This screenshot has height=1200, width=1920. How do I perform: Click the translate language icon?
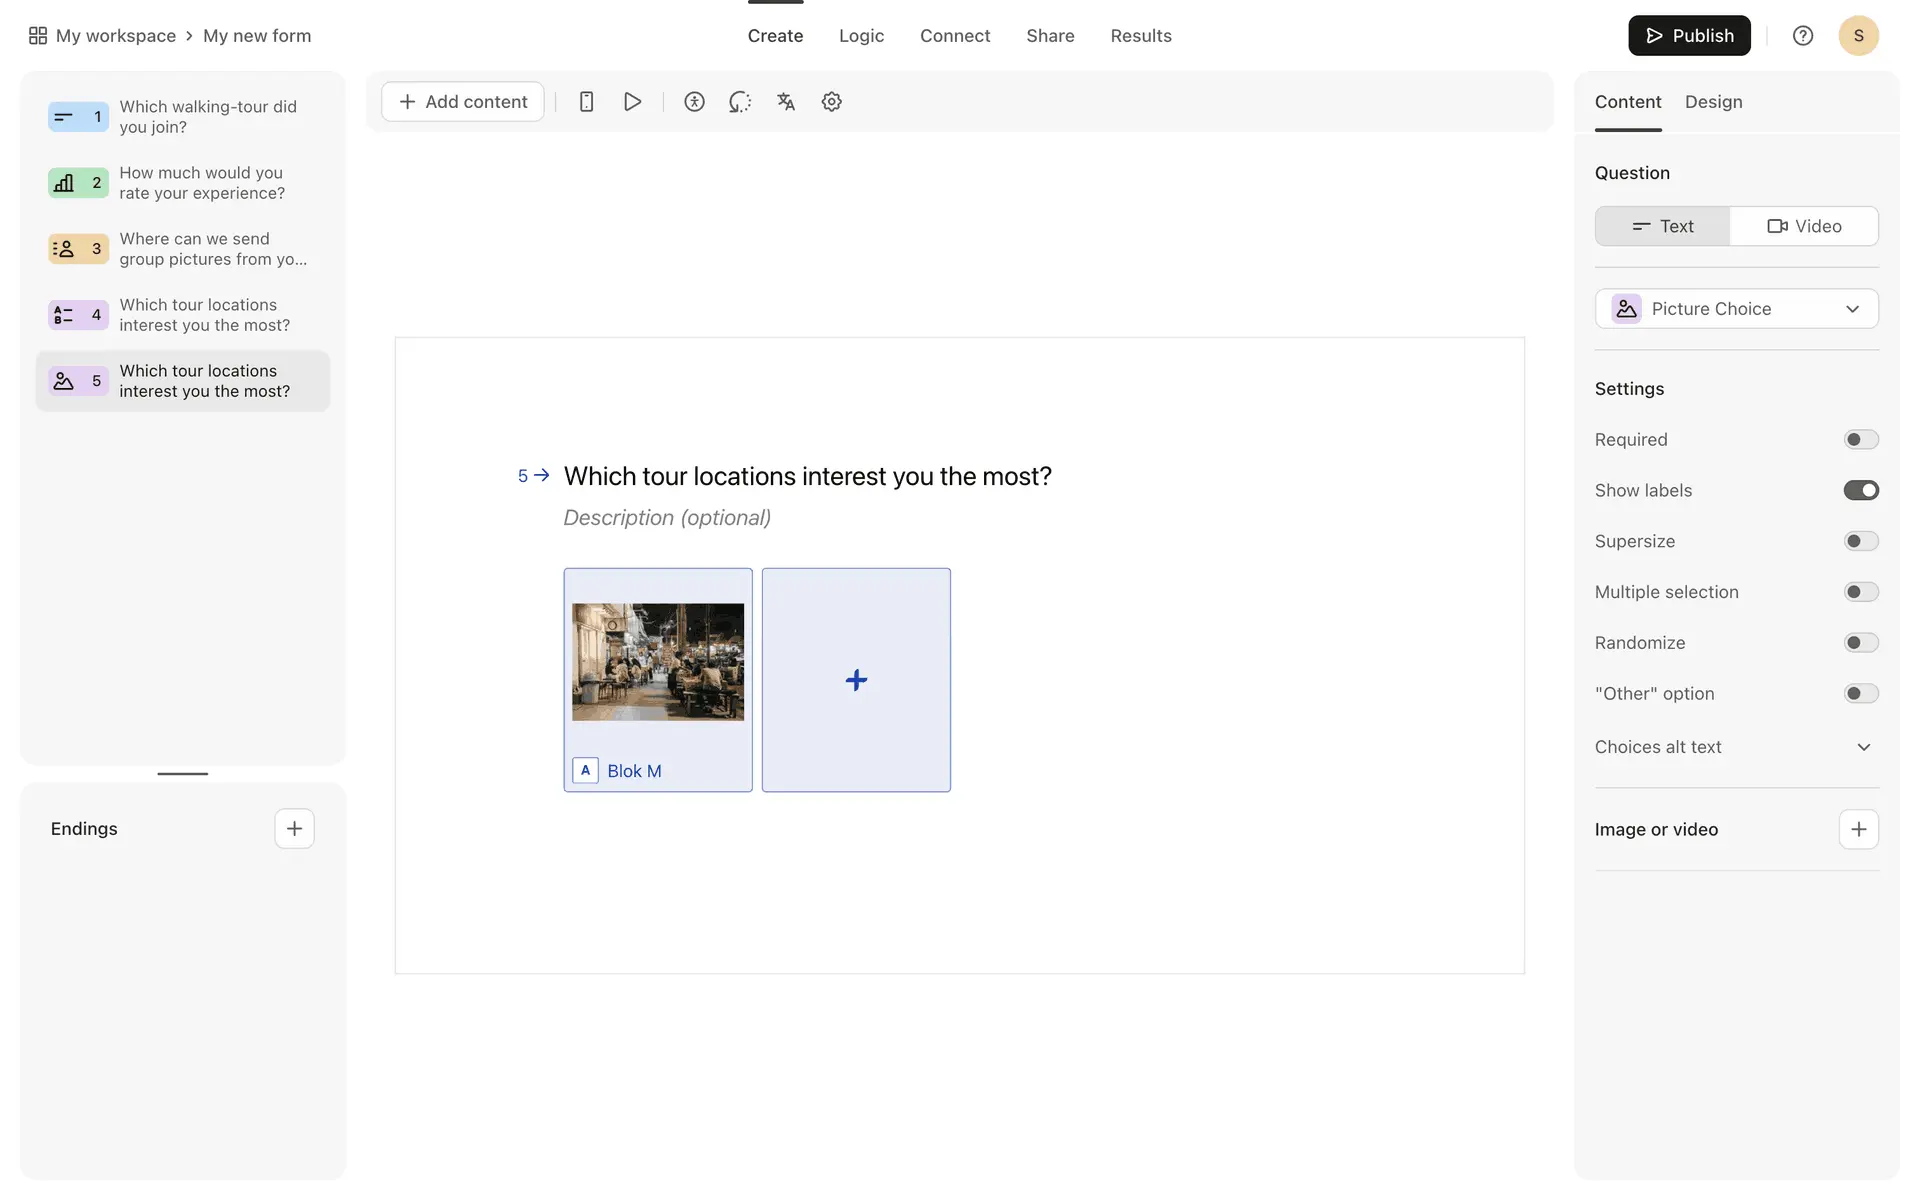point(786,102)
